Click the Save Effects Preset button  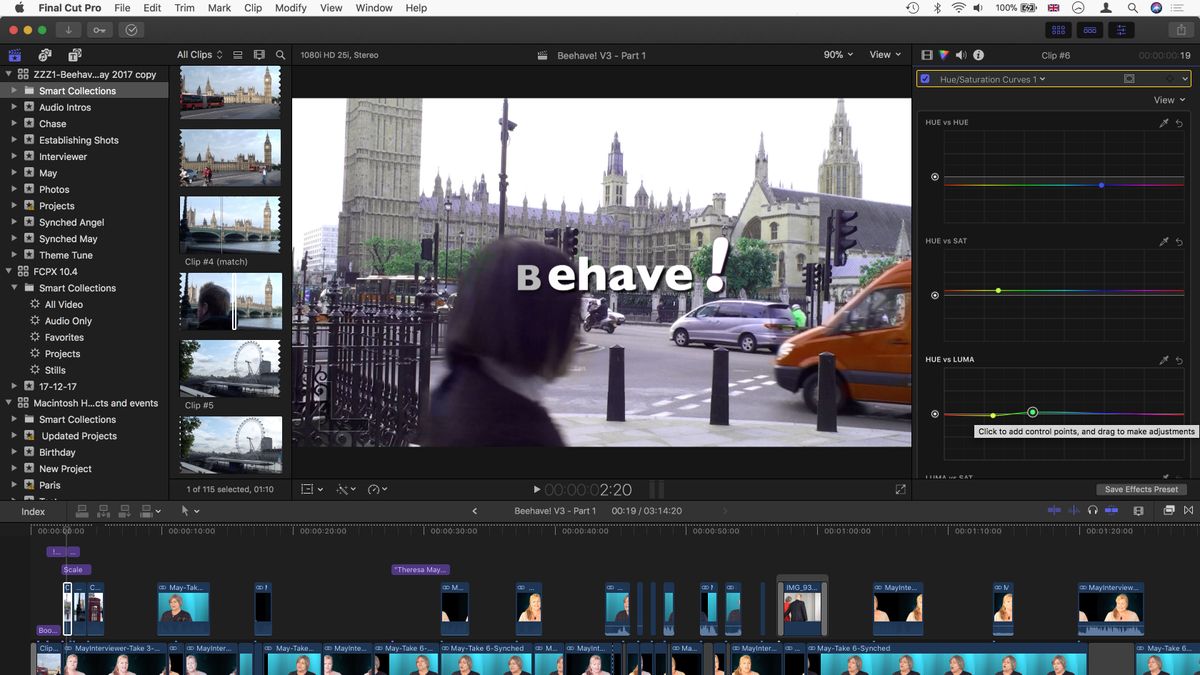(x=1141, y=489)
